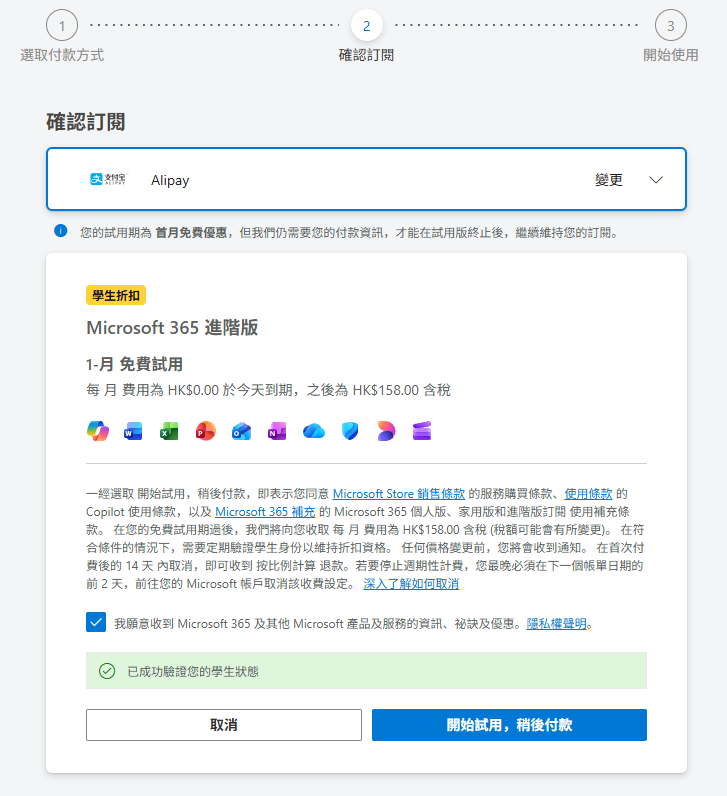This screenshot has height=796, width=727.
Task: Open the Microsoft Store 銷售條款 link
Action: (399, 493)
